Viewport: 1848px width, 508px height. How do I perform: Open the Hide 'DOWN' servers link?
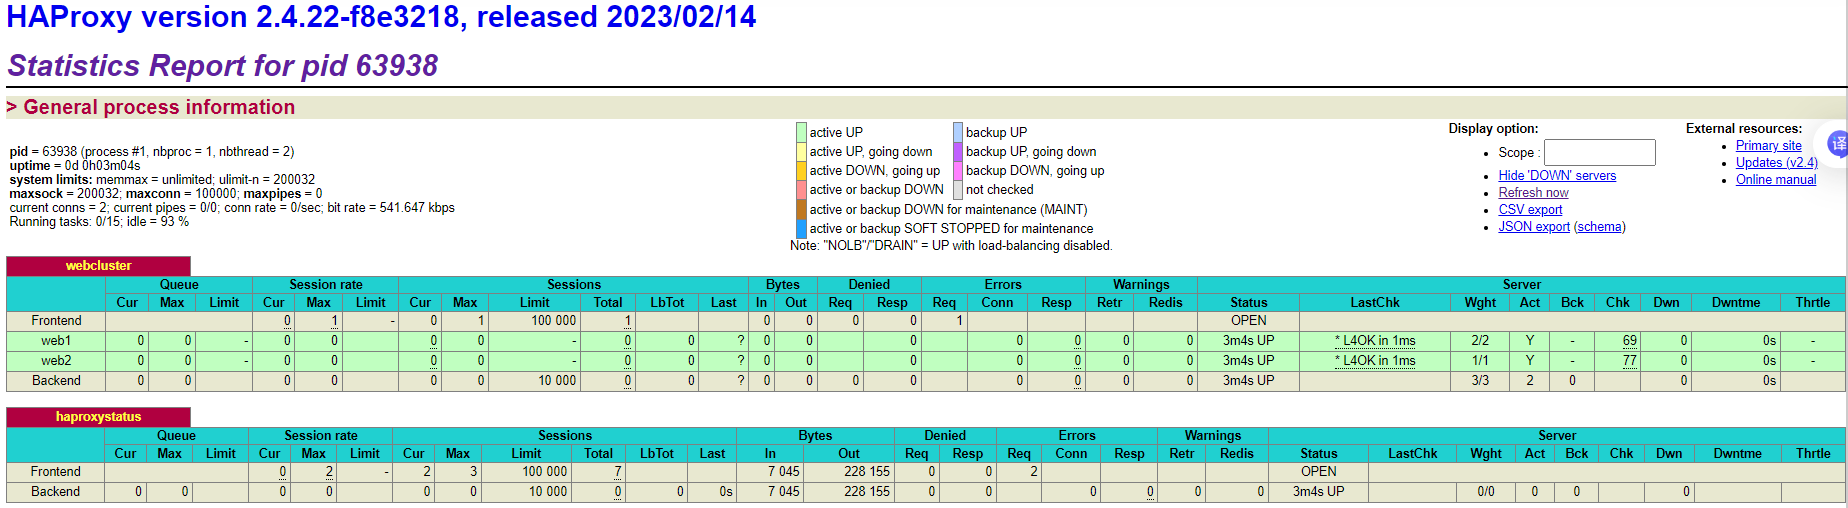pyautogui.click(x=1557, y=176)
